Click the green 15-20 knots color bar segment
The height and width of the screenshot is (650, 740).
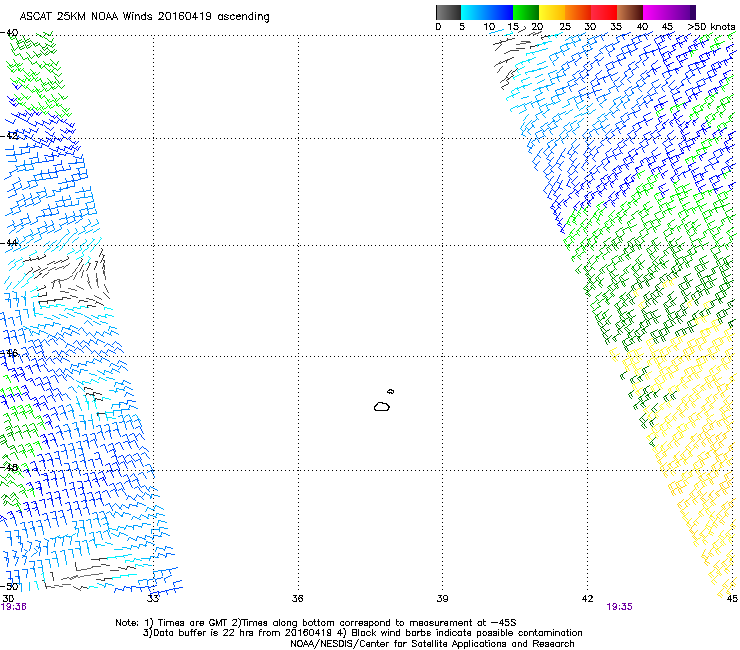pyautogui.click(x=526, y=12)
